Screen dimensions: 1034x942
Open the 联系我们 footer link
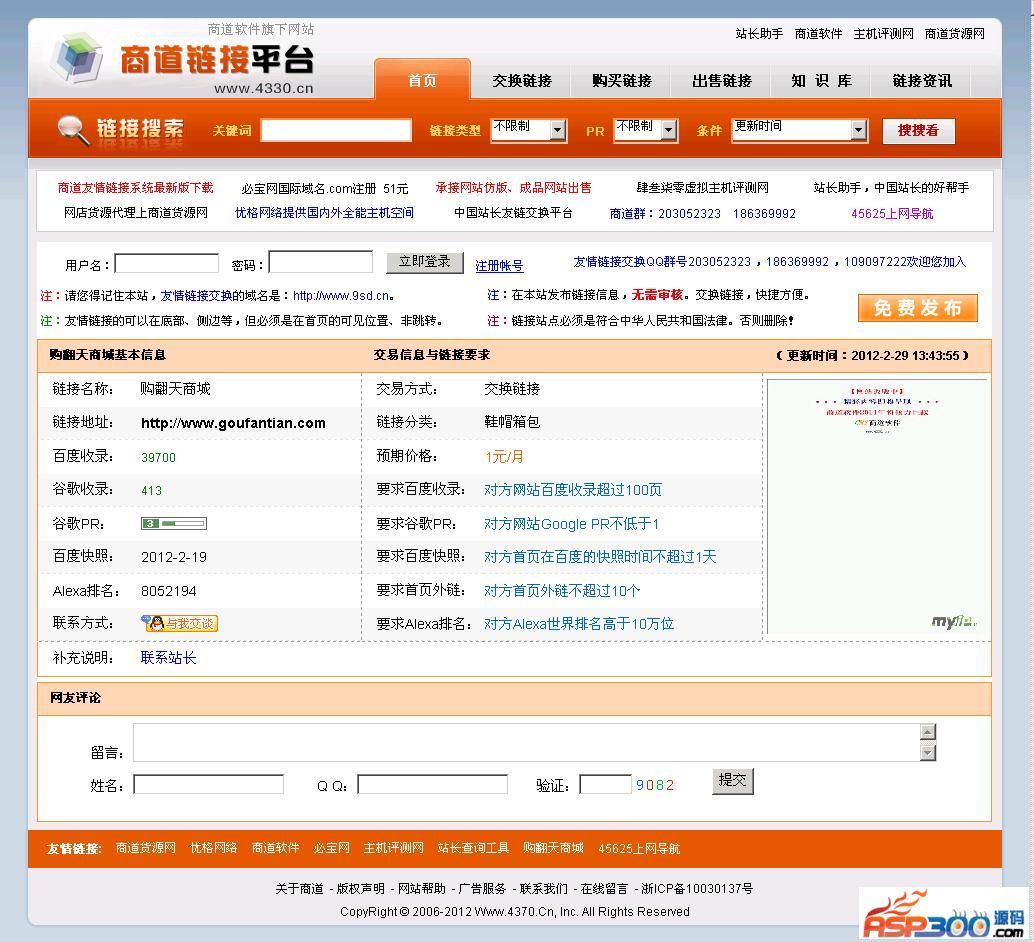tap(543, 889)
